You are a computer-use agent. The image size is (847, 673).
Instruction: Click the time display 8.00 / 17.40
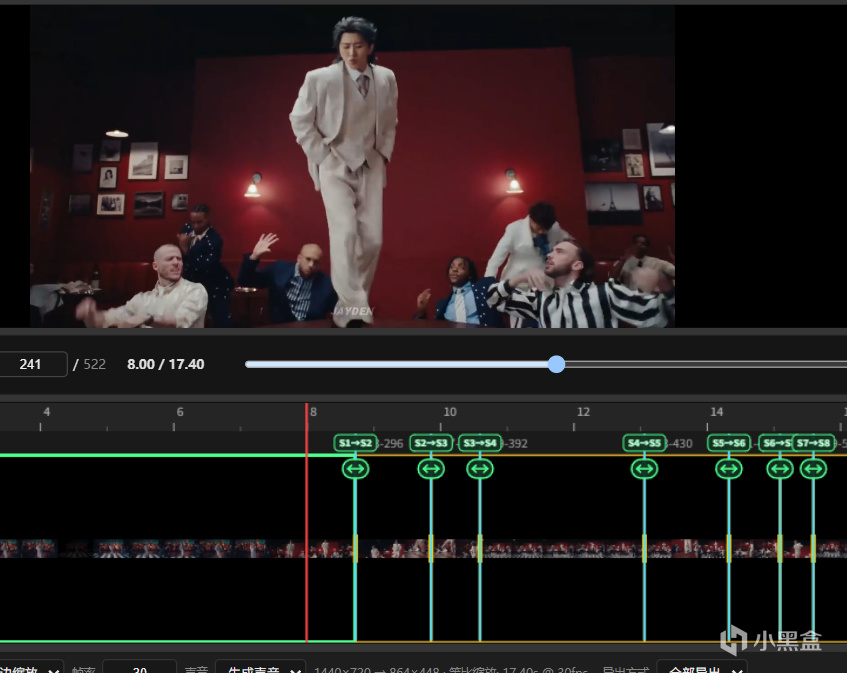[165, 364]
